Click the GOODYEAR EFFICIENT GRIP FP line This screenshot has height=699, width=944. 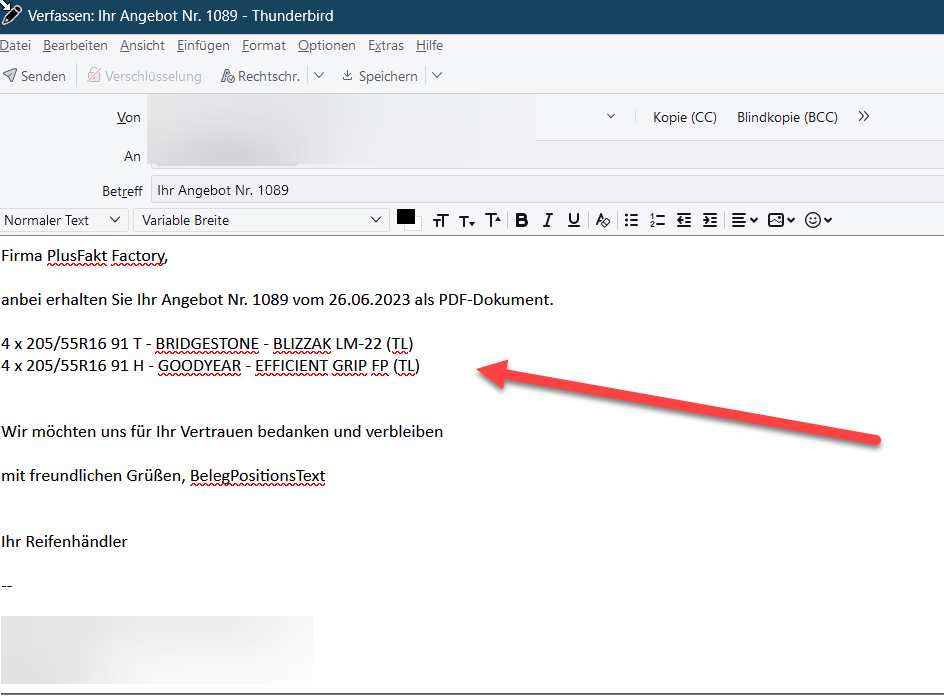tap(210, 366)
